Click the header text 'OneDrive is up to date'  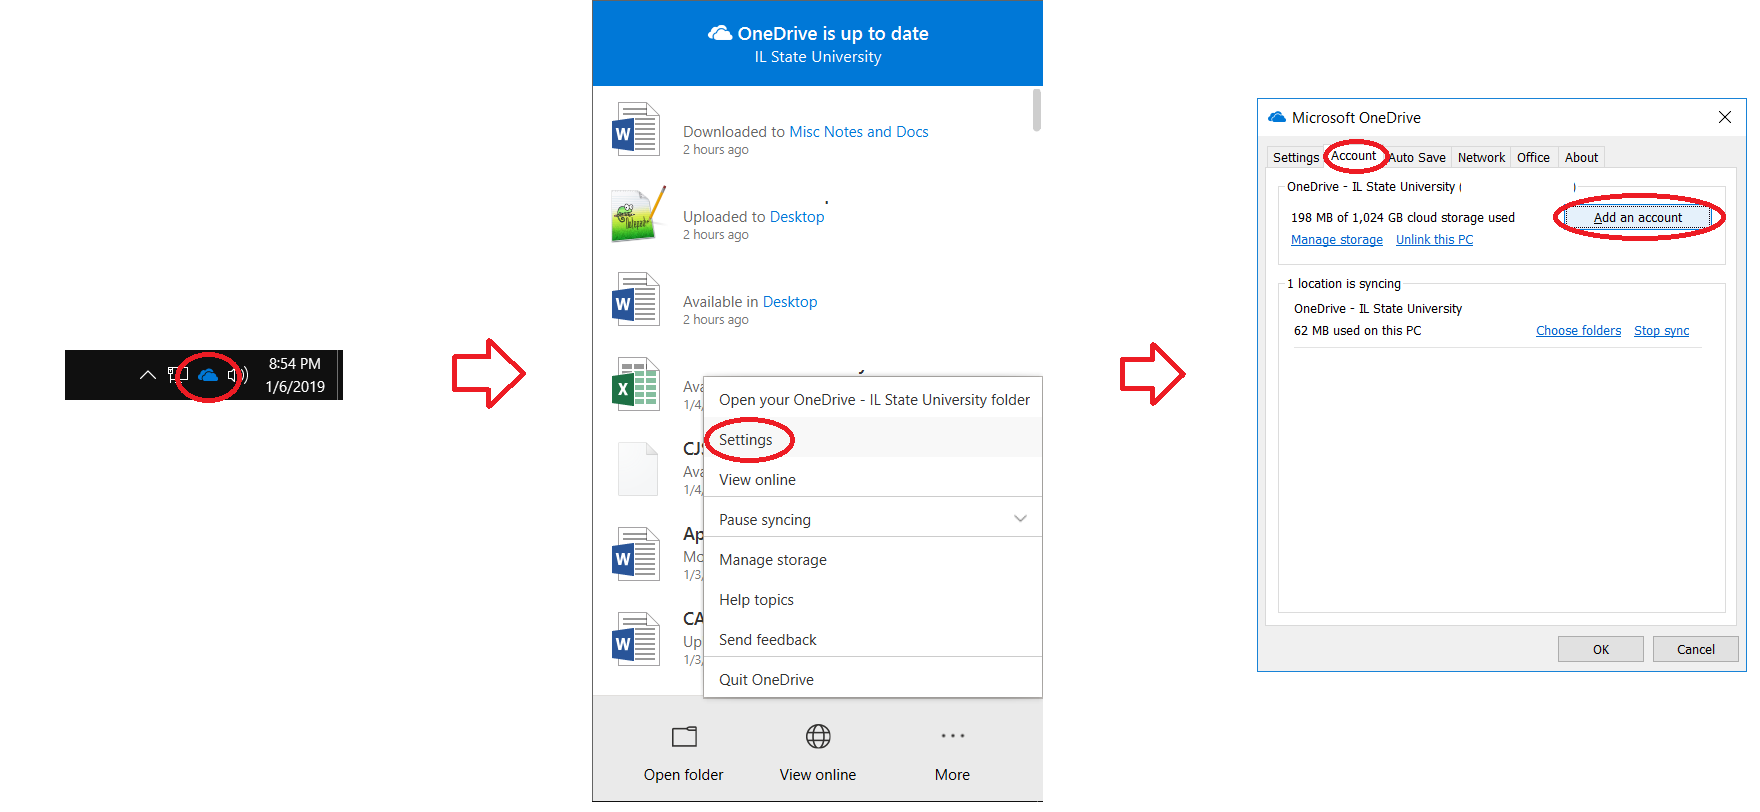[833, 33]
